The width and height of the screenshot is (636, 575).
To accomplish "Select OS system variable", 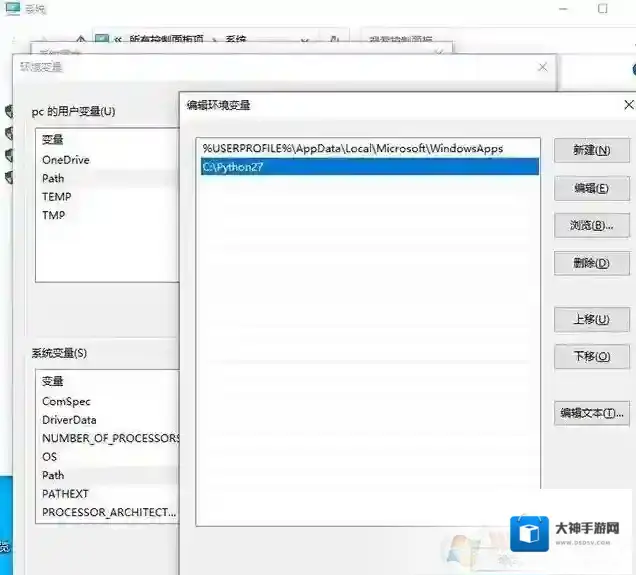I will pyautogui.click(x=49, y=457).
